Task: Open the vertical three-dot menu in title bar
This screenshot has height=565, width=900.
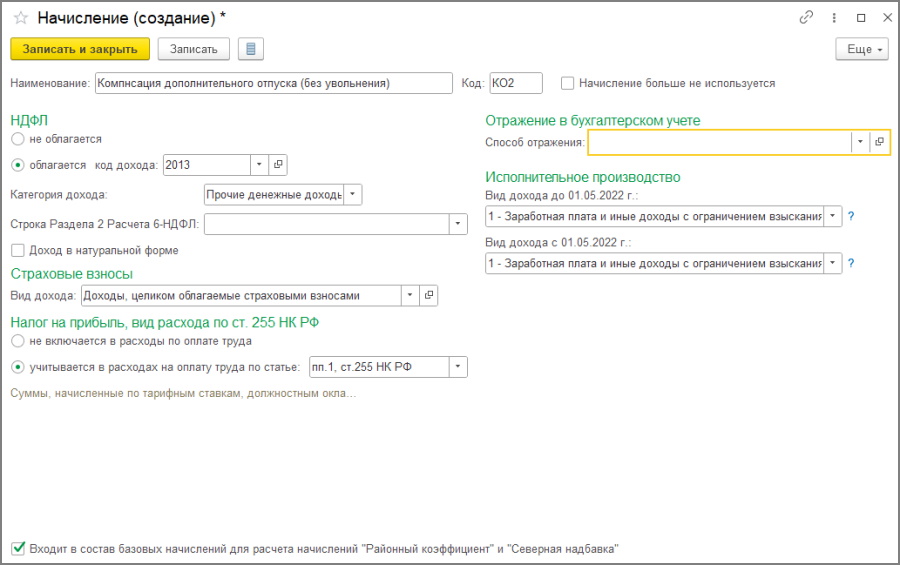Action: pyautogui.click(x=834, y=18)
